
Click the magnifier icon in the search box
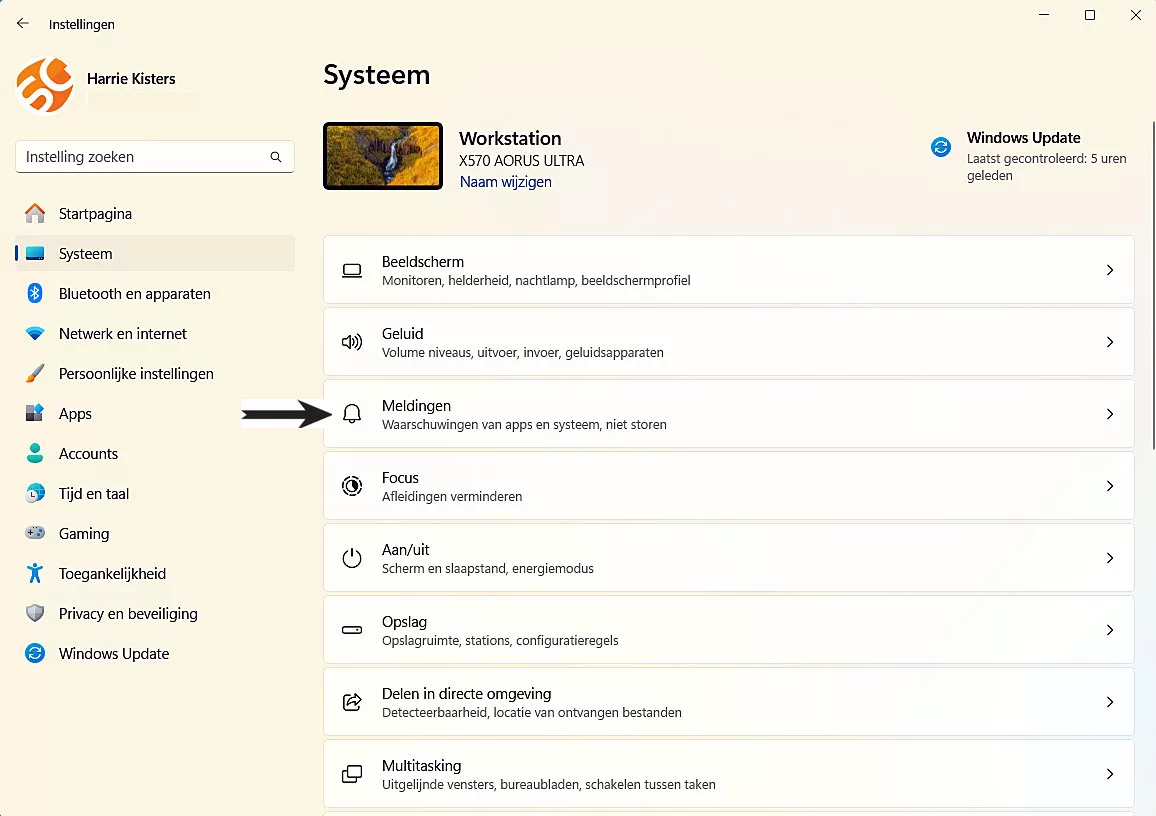(x=276, y=157)
